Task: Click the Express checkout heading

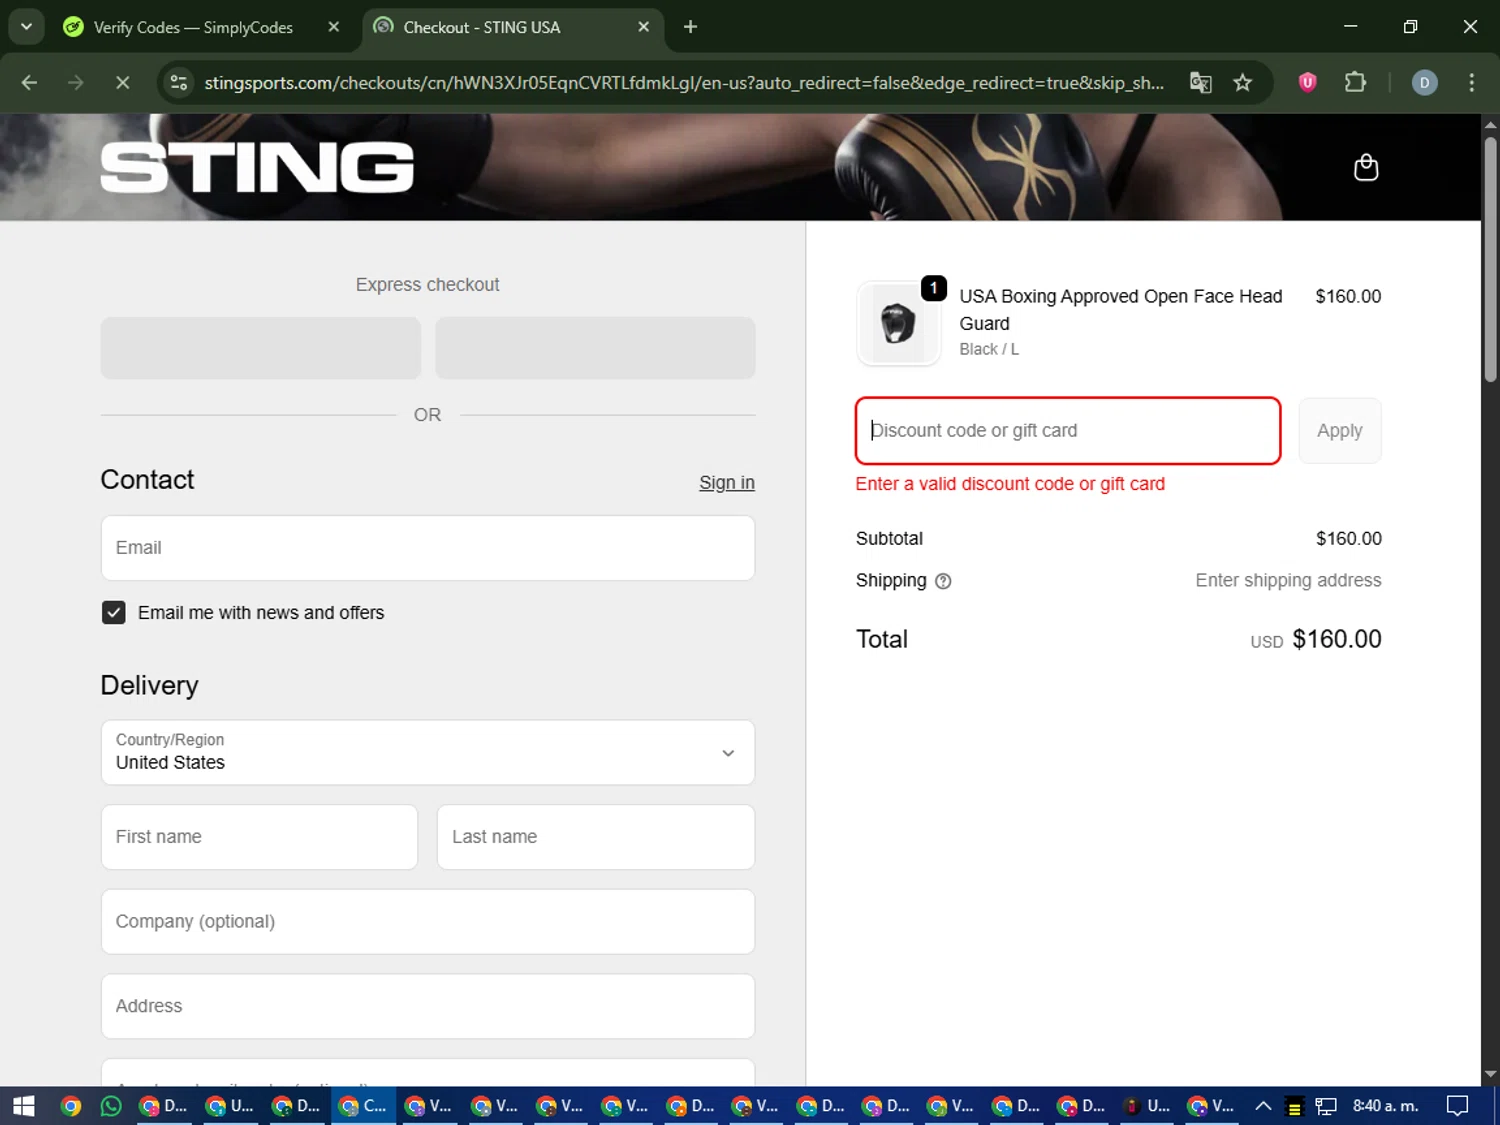Action: tap(427, 285)
